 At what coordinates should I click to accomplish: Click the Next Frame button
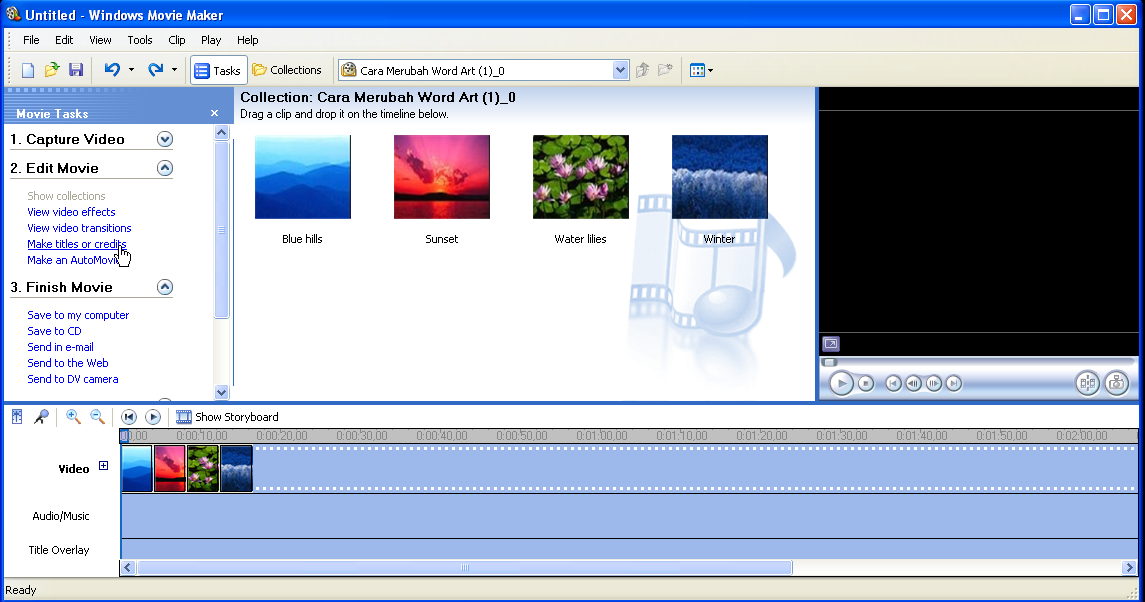(x=934, y=384)
